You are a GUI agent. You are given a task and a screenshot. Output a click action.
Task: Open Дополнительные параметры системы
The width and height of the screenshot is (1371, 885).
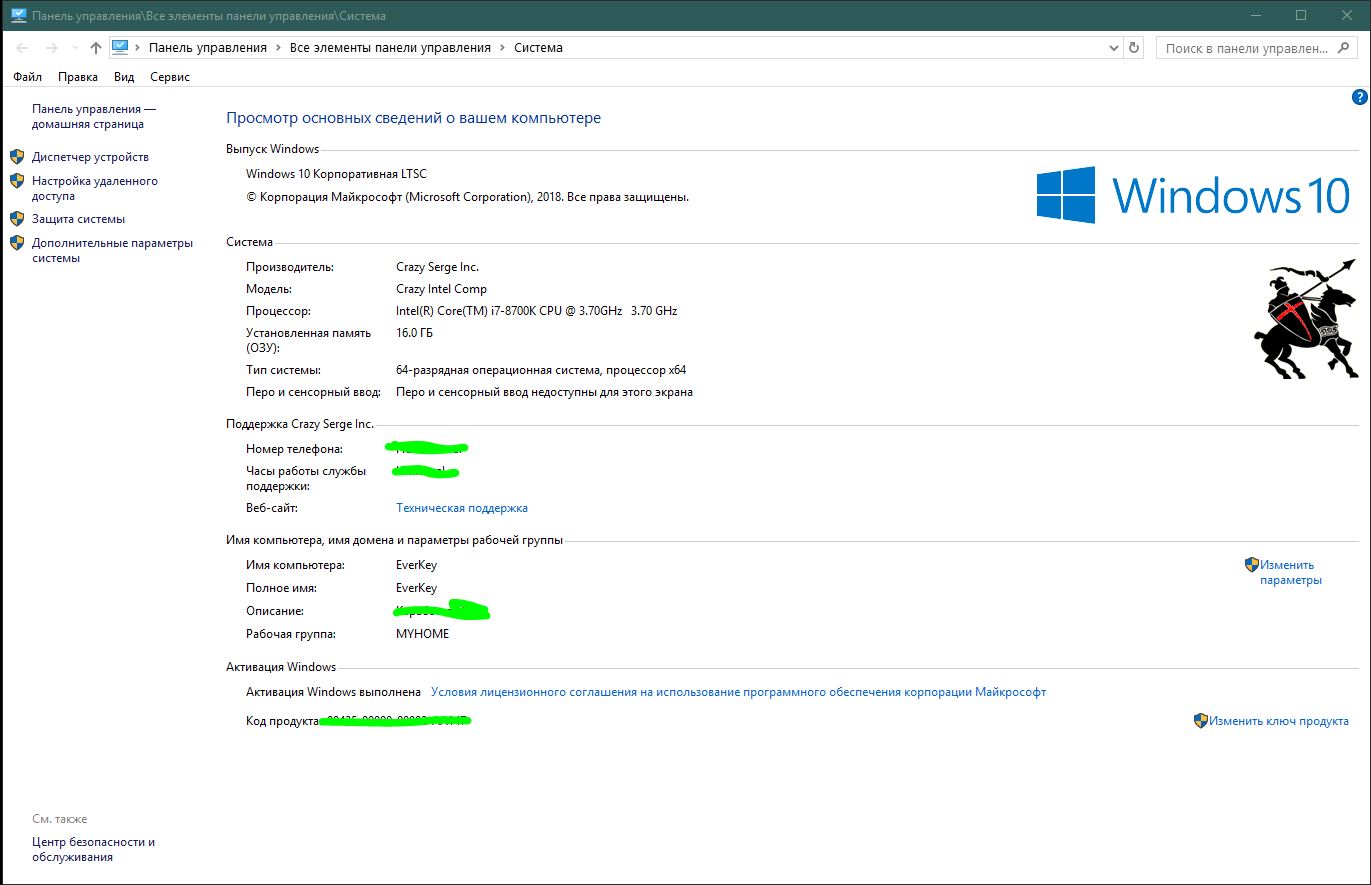[x=112, y=250]
